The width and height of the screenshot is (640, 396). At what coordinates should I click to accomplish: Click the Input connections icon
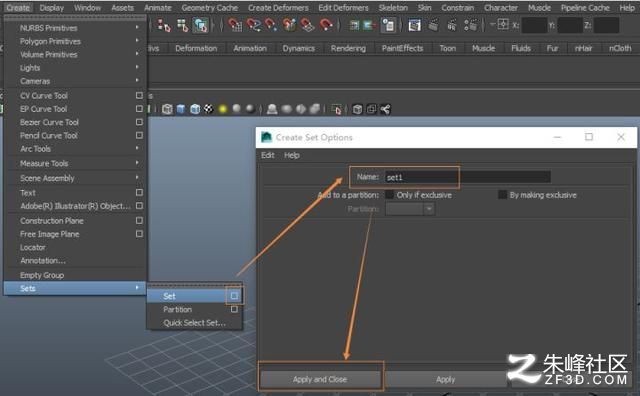[x=354, y=25]
